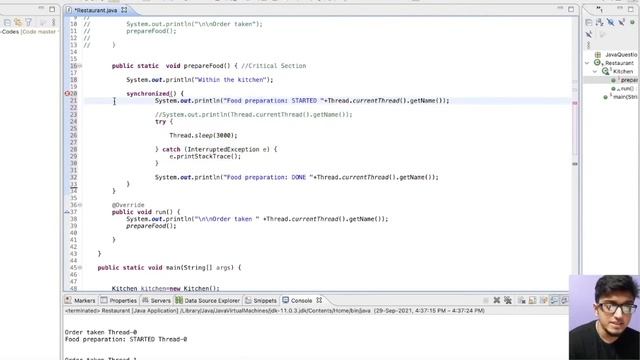Minimize the Package Explorer panel
This screenshot has height=360, width=640.
41,8
